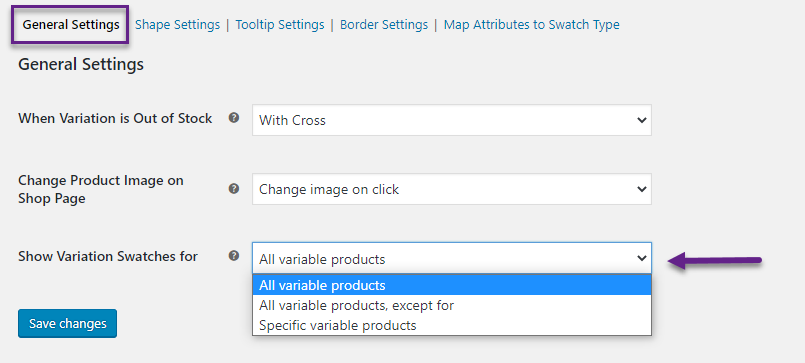Click the Change Product Image on Shop Page label
This screenshot has width=805, height=363.
point(101,189)
